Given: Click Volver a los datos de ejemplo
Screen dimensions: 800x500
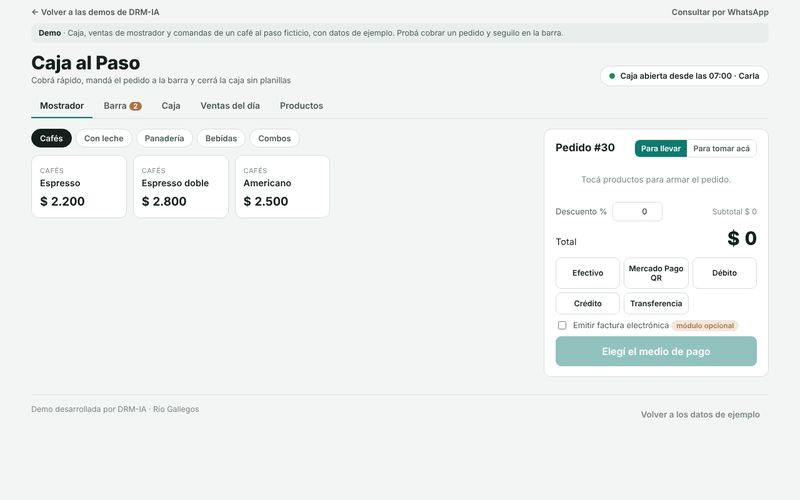Looking at the screenshot, I should tap(700, 414).
